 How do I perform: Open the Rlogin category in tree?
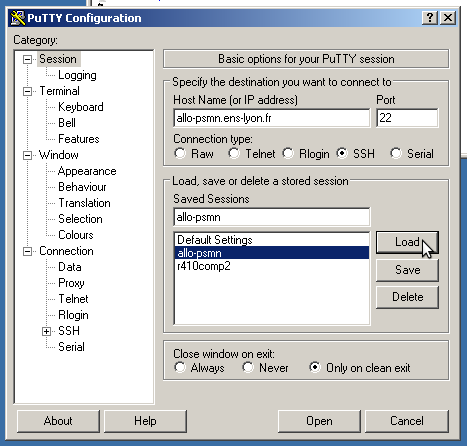tap(73, 315)
